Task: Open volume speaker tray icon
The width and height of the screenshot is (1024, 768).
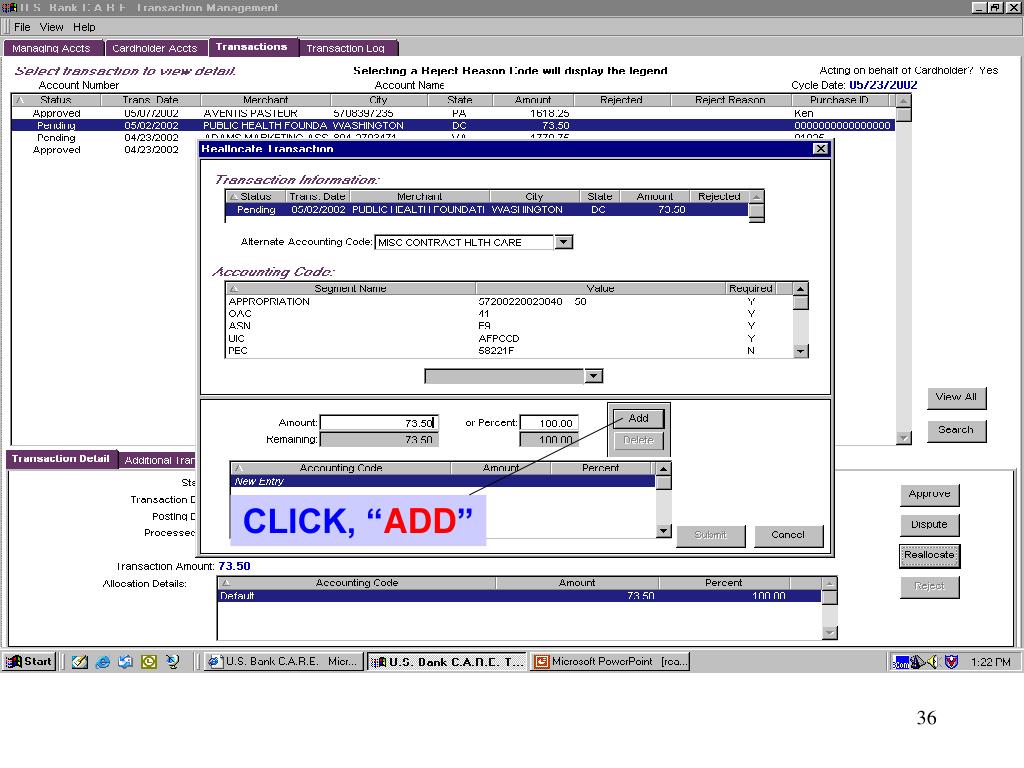Action: click(933, 662)
